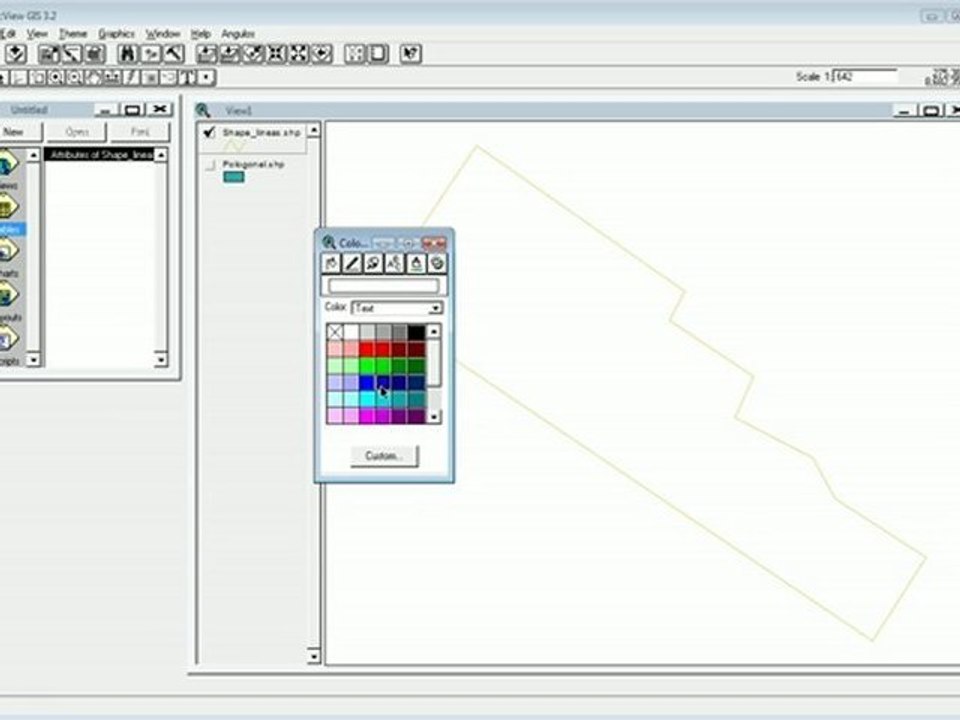Select 'Attributes of Shape_lineas' table entry
This screenshot has height=720, width=960.
[x=99, y=154]
